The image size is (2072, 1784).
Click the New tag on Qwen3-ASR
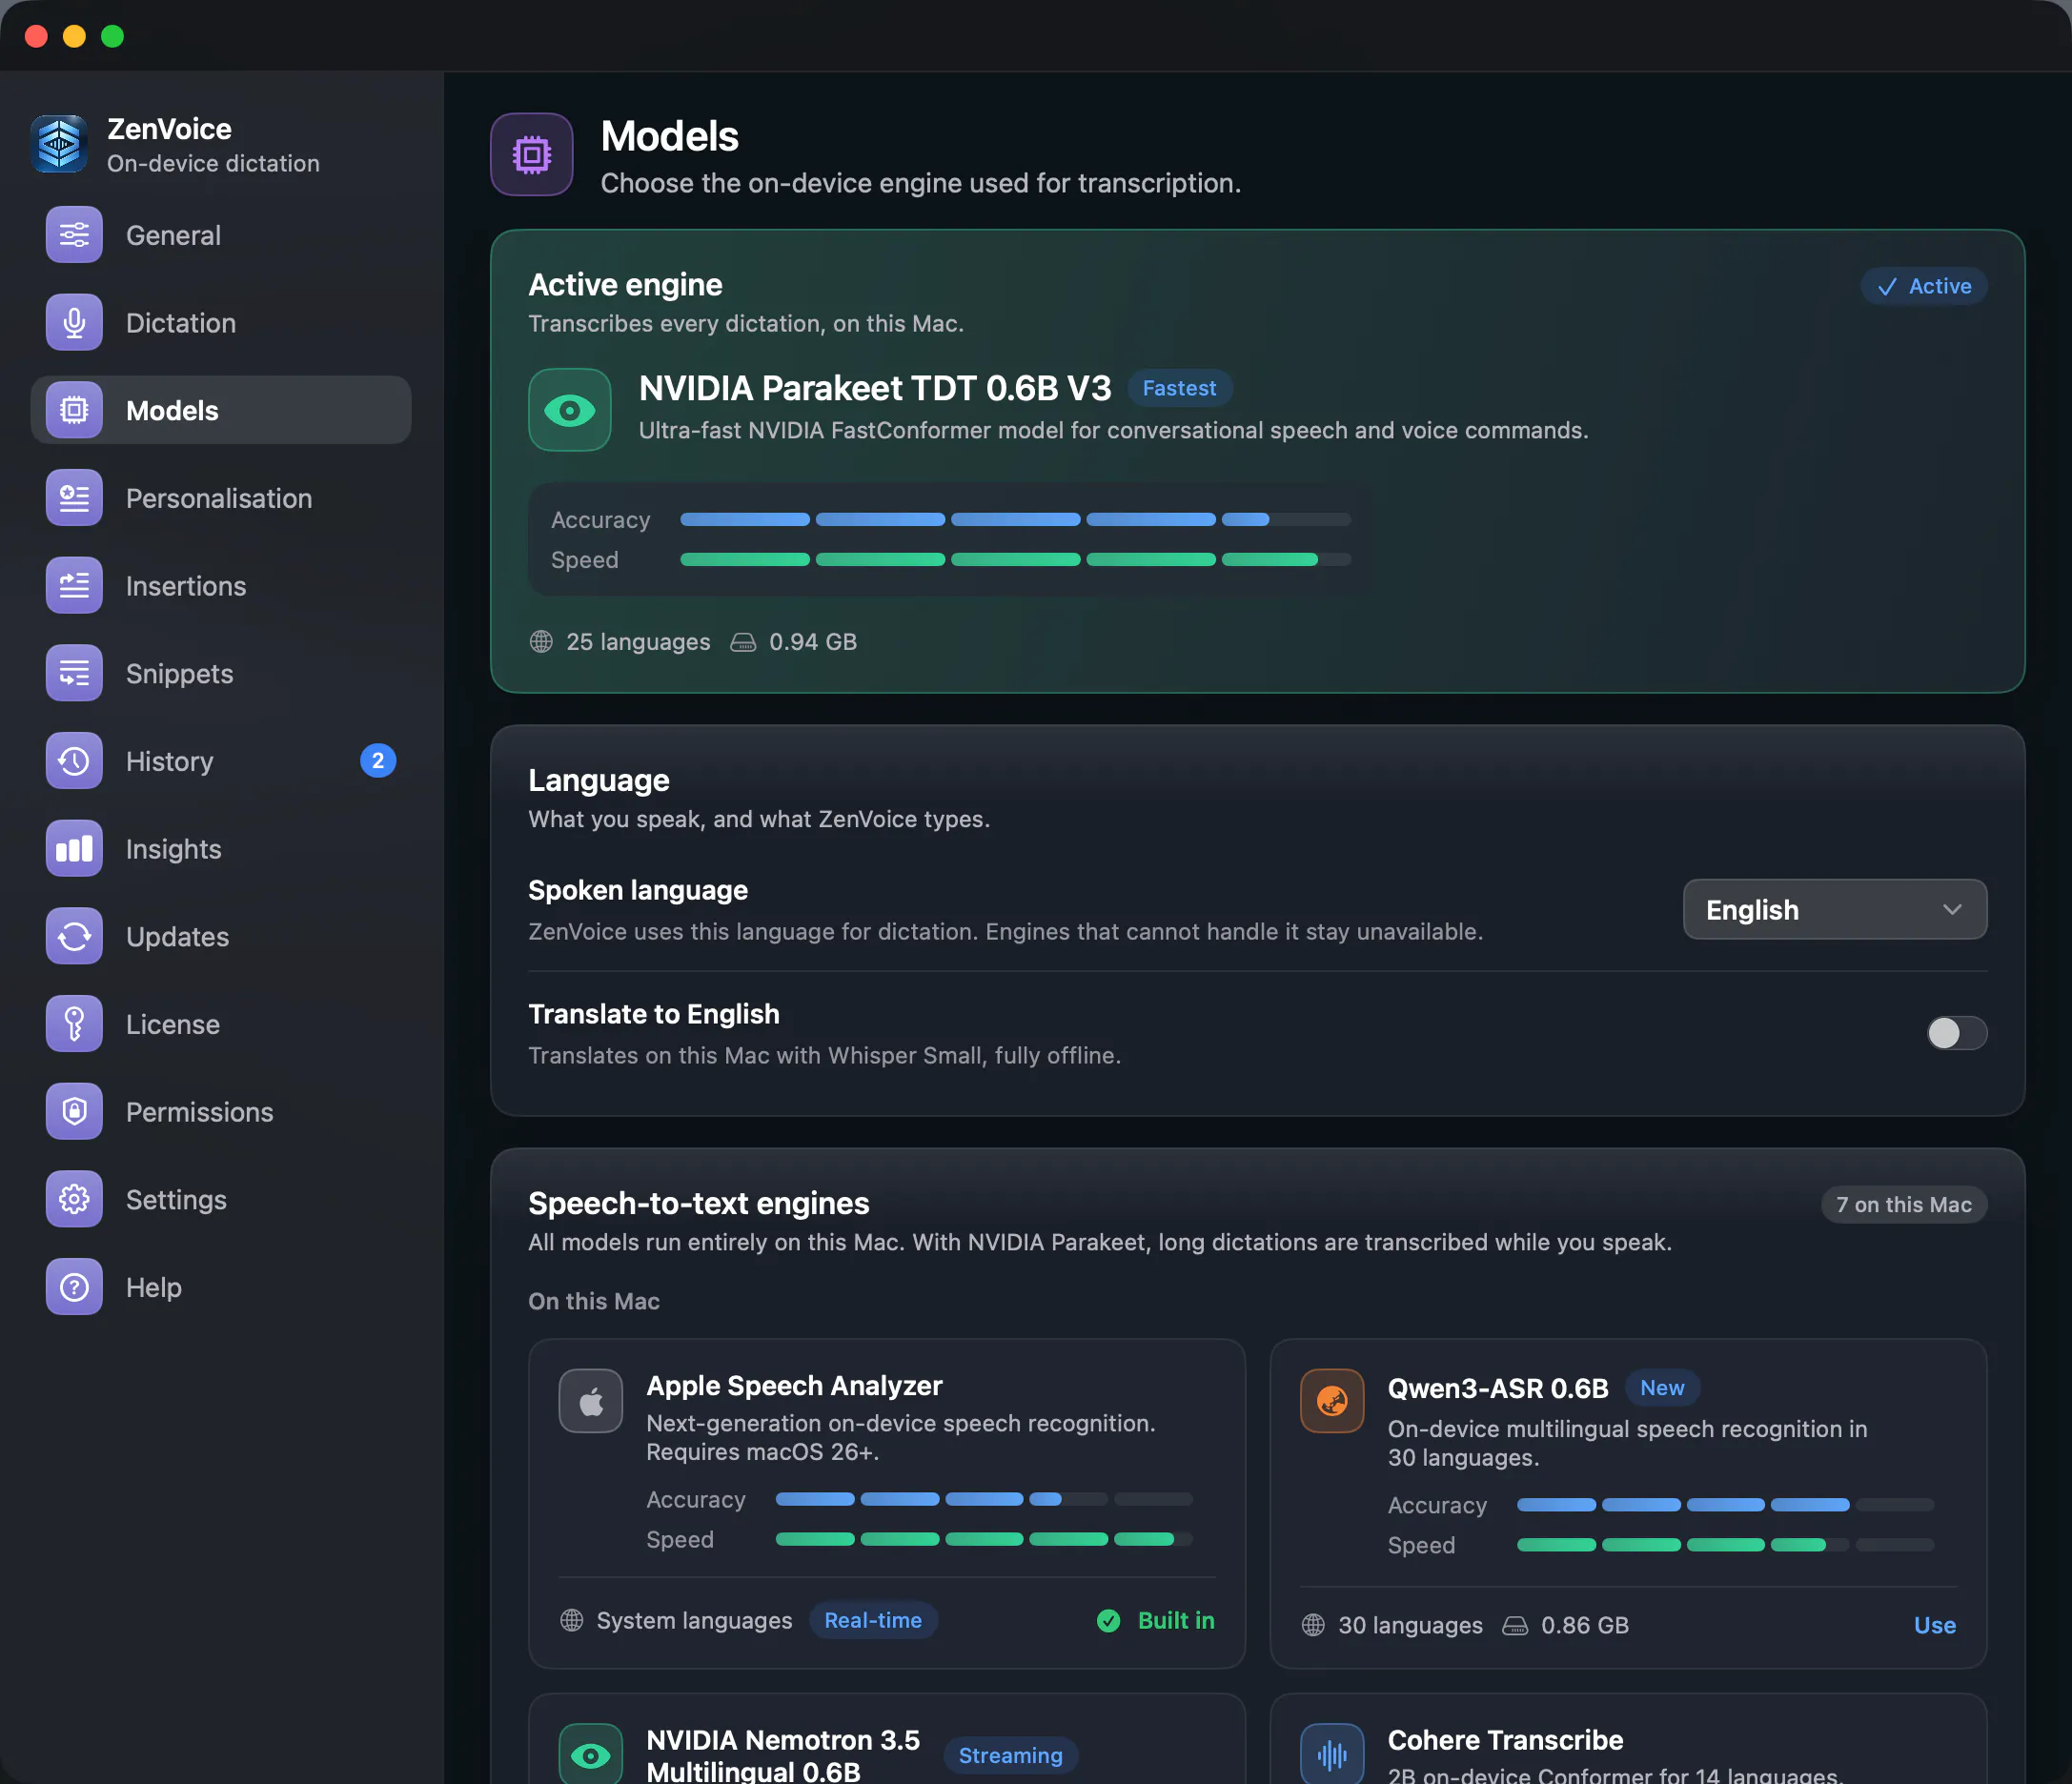tap(1662, 1388)
